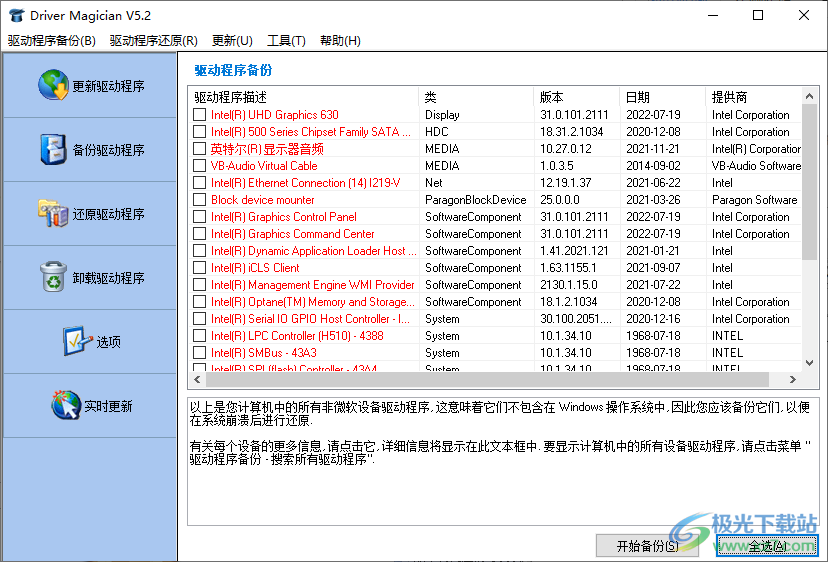The height and width of the screenshot is (562, 828).
Task: Sort list by 提供商 column header
Action: tap(754, 97)
